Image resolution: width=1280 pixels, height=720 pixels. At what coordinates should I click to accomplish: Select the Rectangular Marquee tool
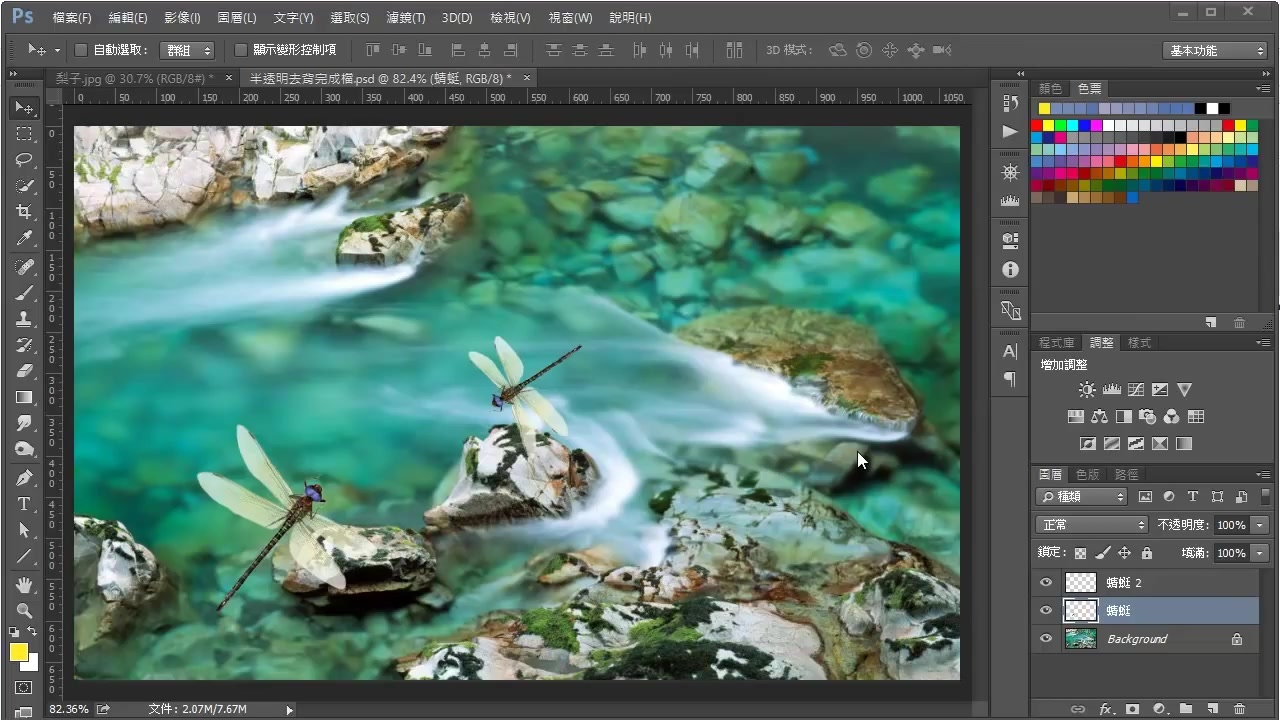(x=25, y=133)
